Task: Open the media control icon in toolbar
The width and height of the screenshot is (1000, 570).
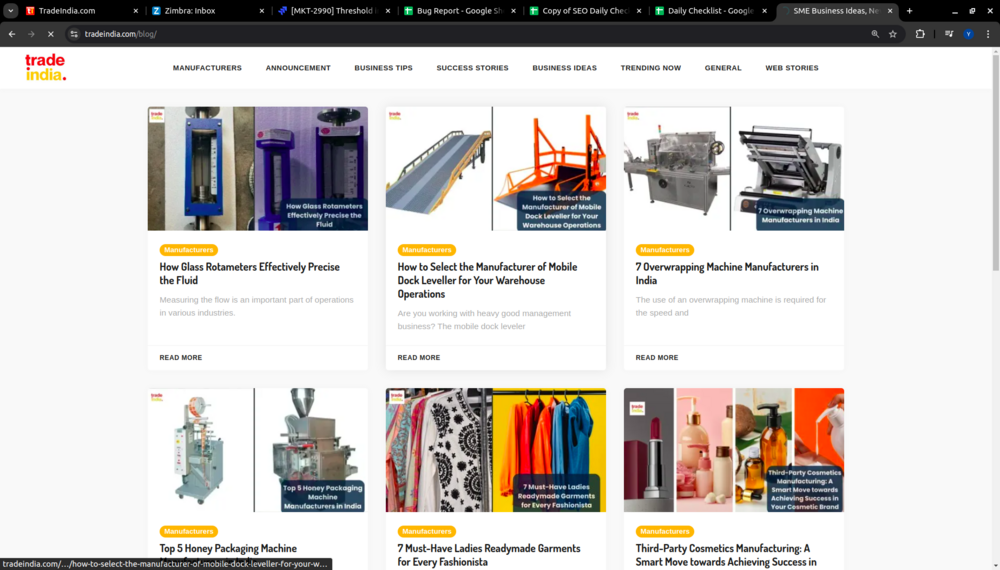Action: pyautogui.click(x=949, y=34)
